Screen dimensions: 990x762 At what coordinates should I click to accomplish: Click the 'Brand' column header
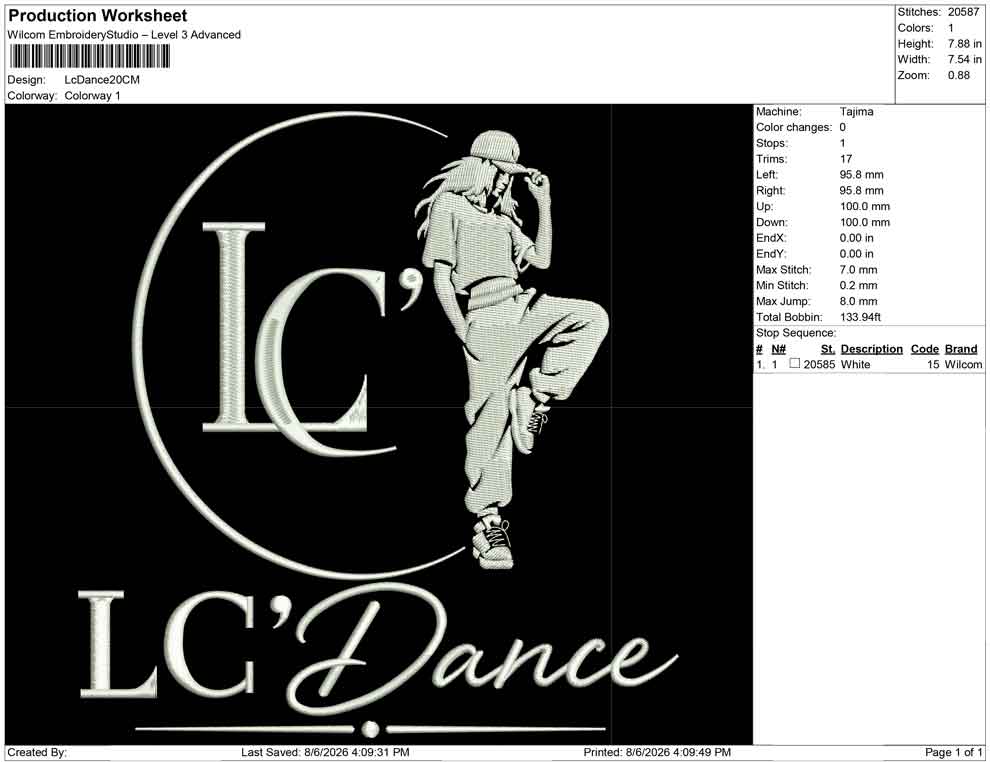pos(961,349)
